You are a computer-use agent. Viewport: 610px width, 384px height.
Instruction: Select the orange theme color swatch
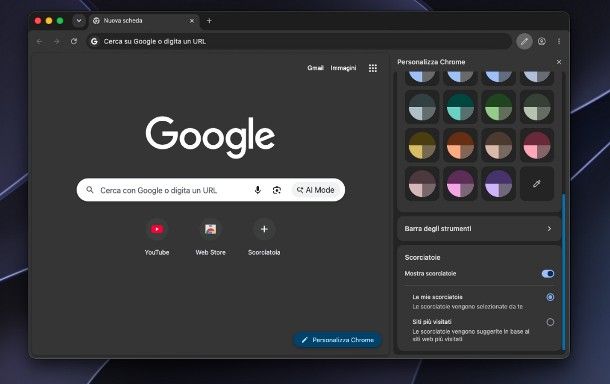460,145
